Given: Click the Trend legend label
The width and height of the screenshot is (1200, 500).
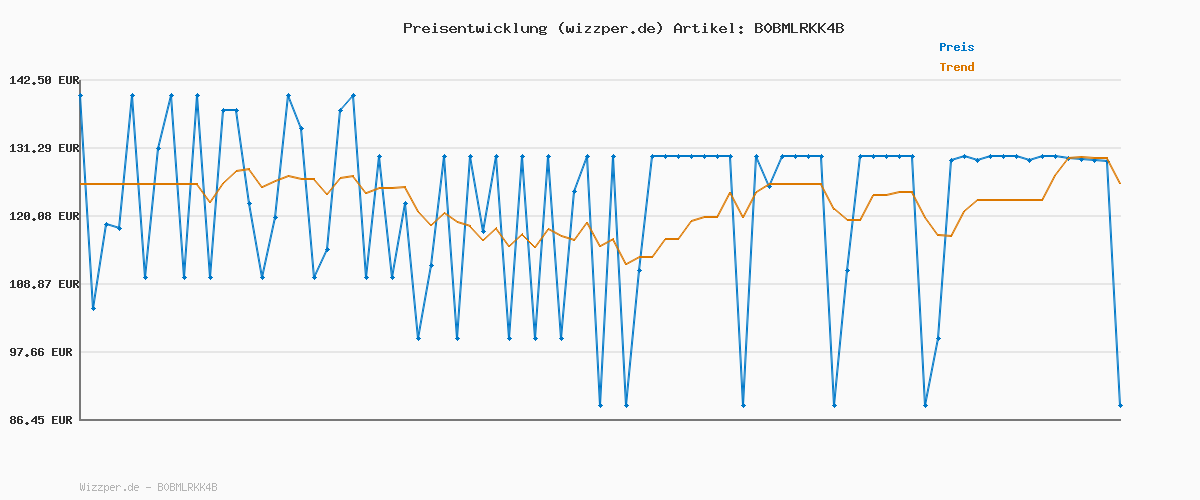Looking at the screenshot, I should coord(956,67).
